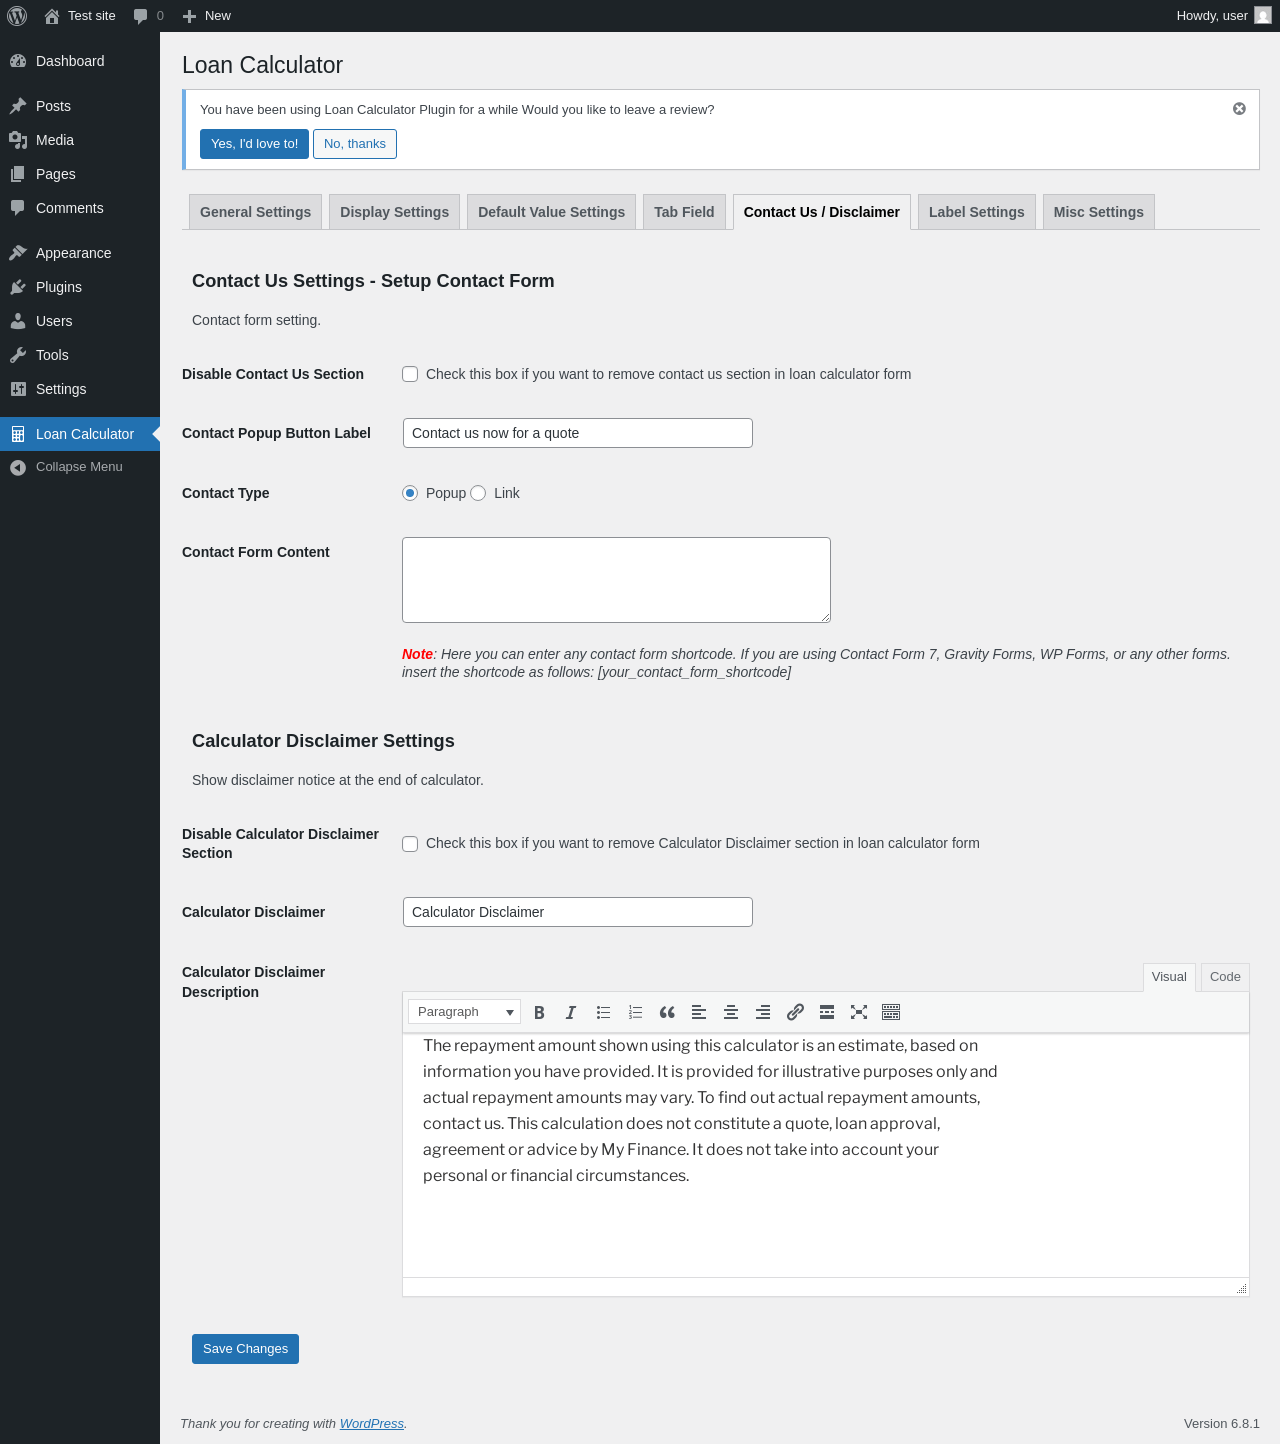
Task: Open the Paragraph format dropdown
Action: click(464, 1012)
